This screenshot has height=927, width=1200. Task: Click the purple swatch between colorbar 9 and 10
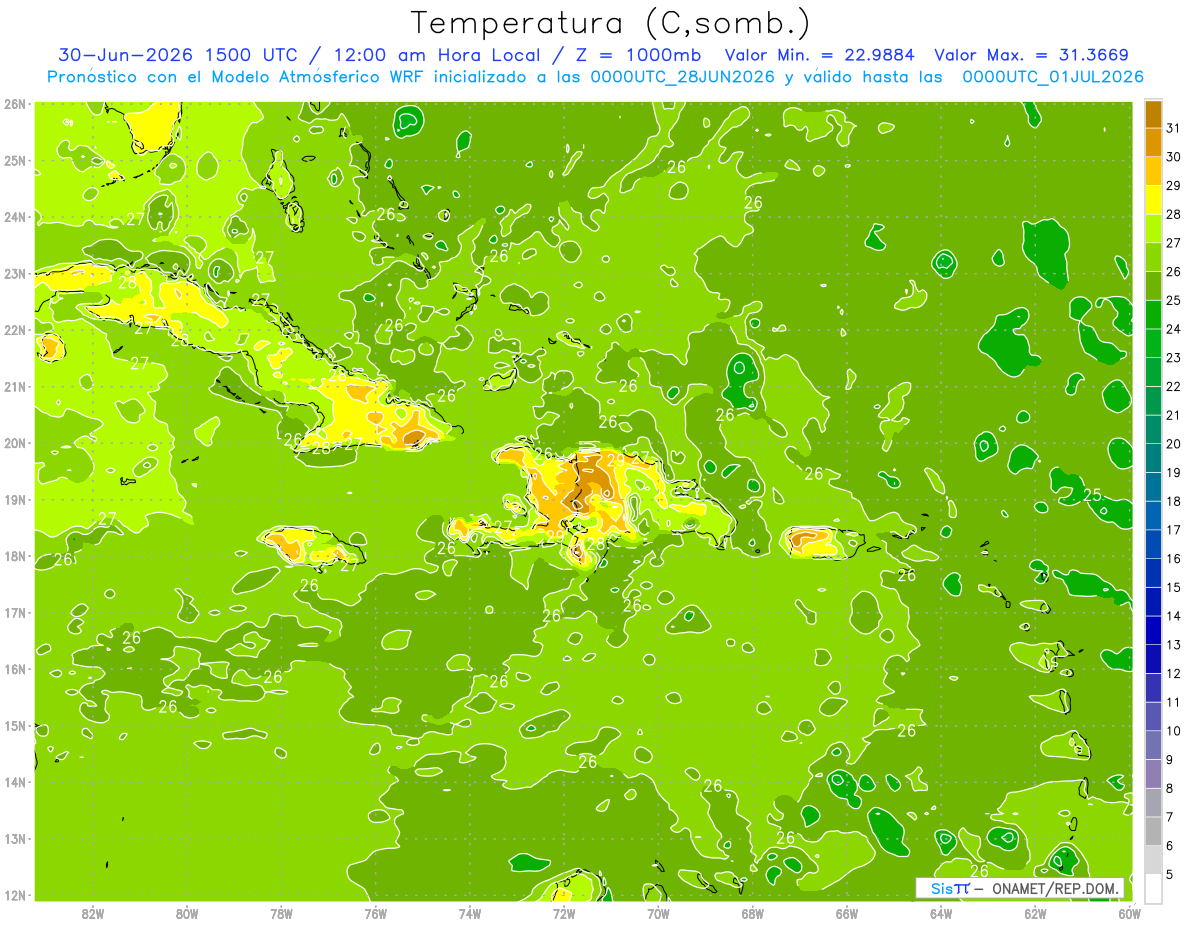click(x=1153, y=746)
